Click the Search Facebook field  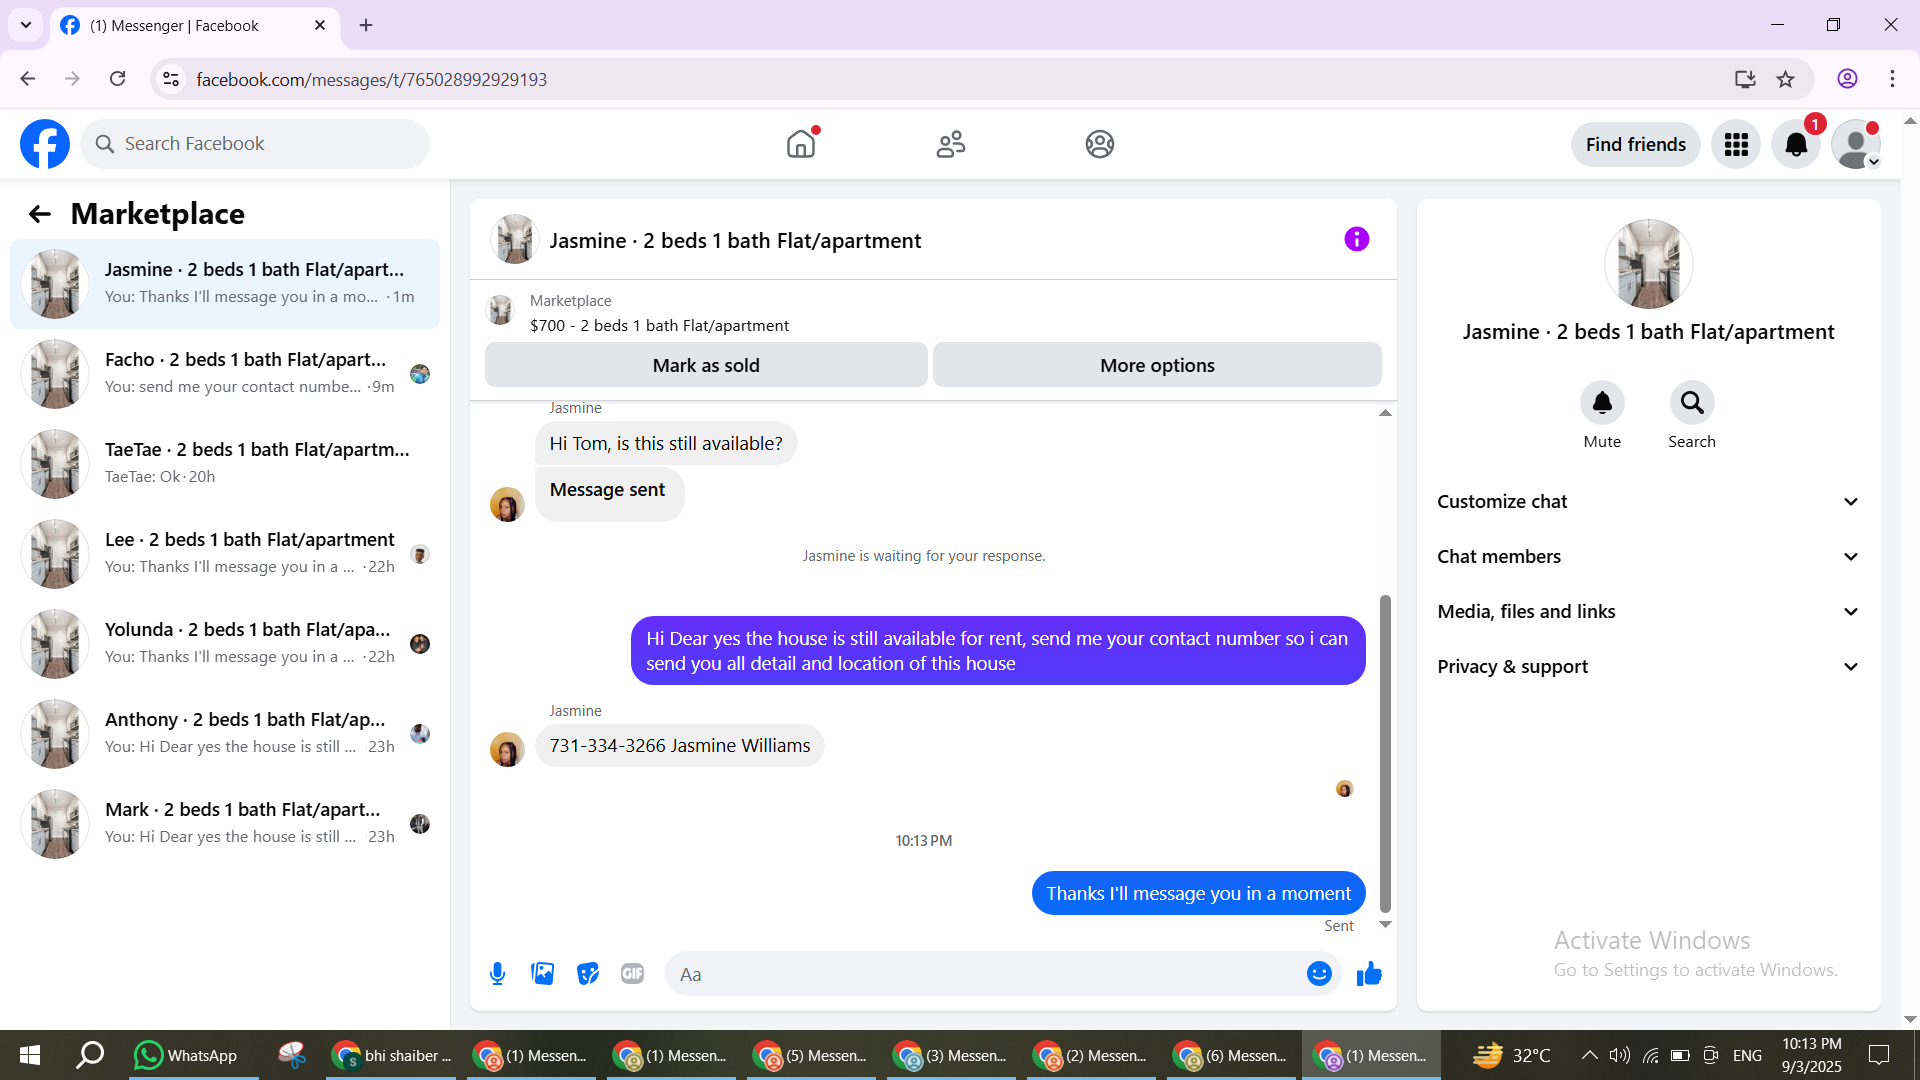[255, 144]
